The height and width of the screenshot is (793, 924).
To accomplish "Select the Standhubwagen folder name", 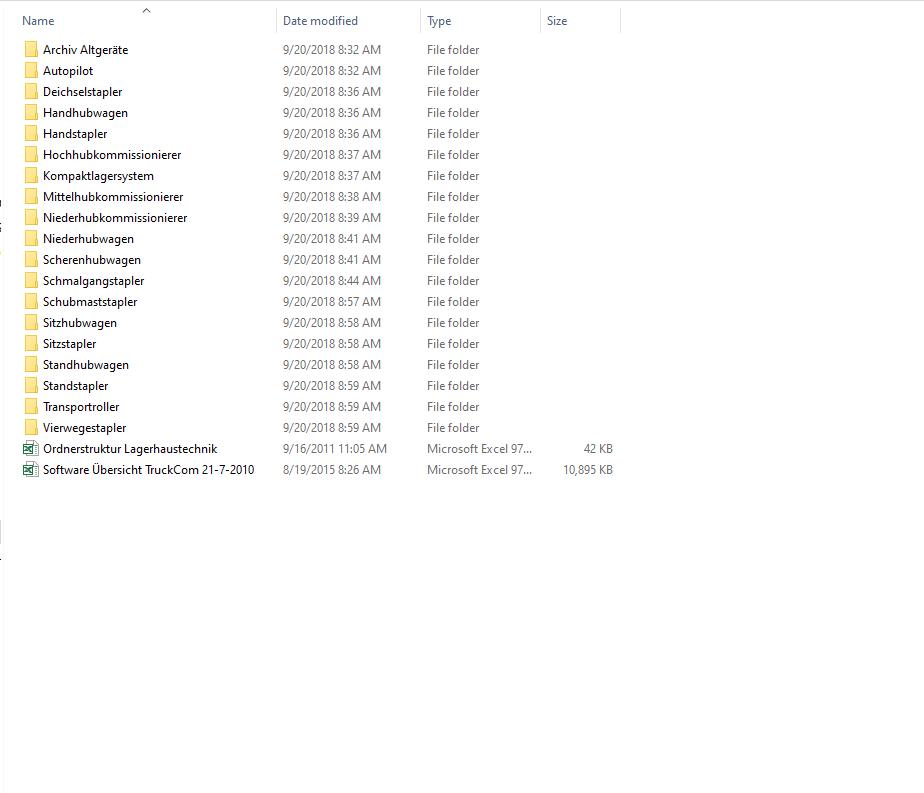I will tap(86, 365).
